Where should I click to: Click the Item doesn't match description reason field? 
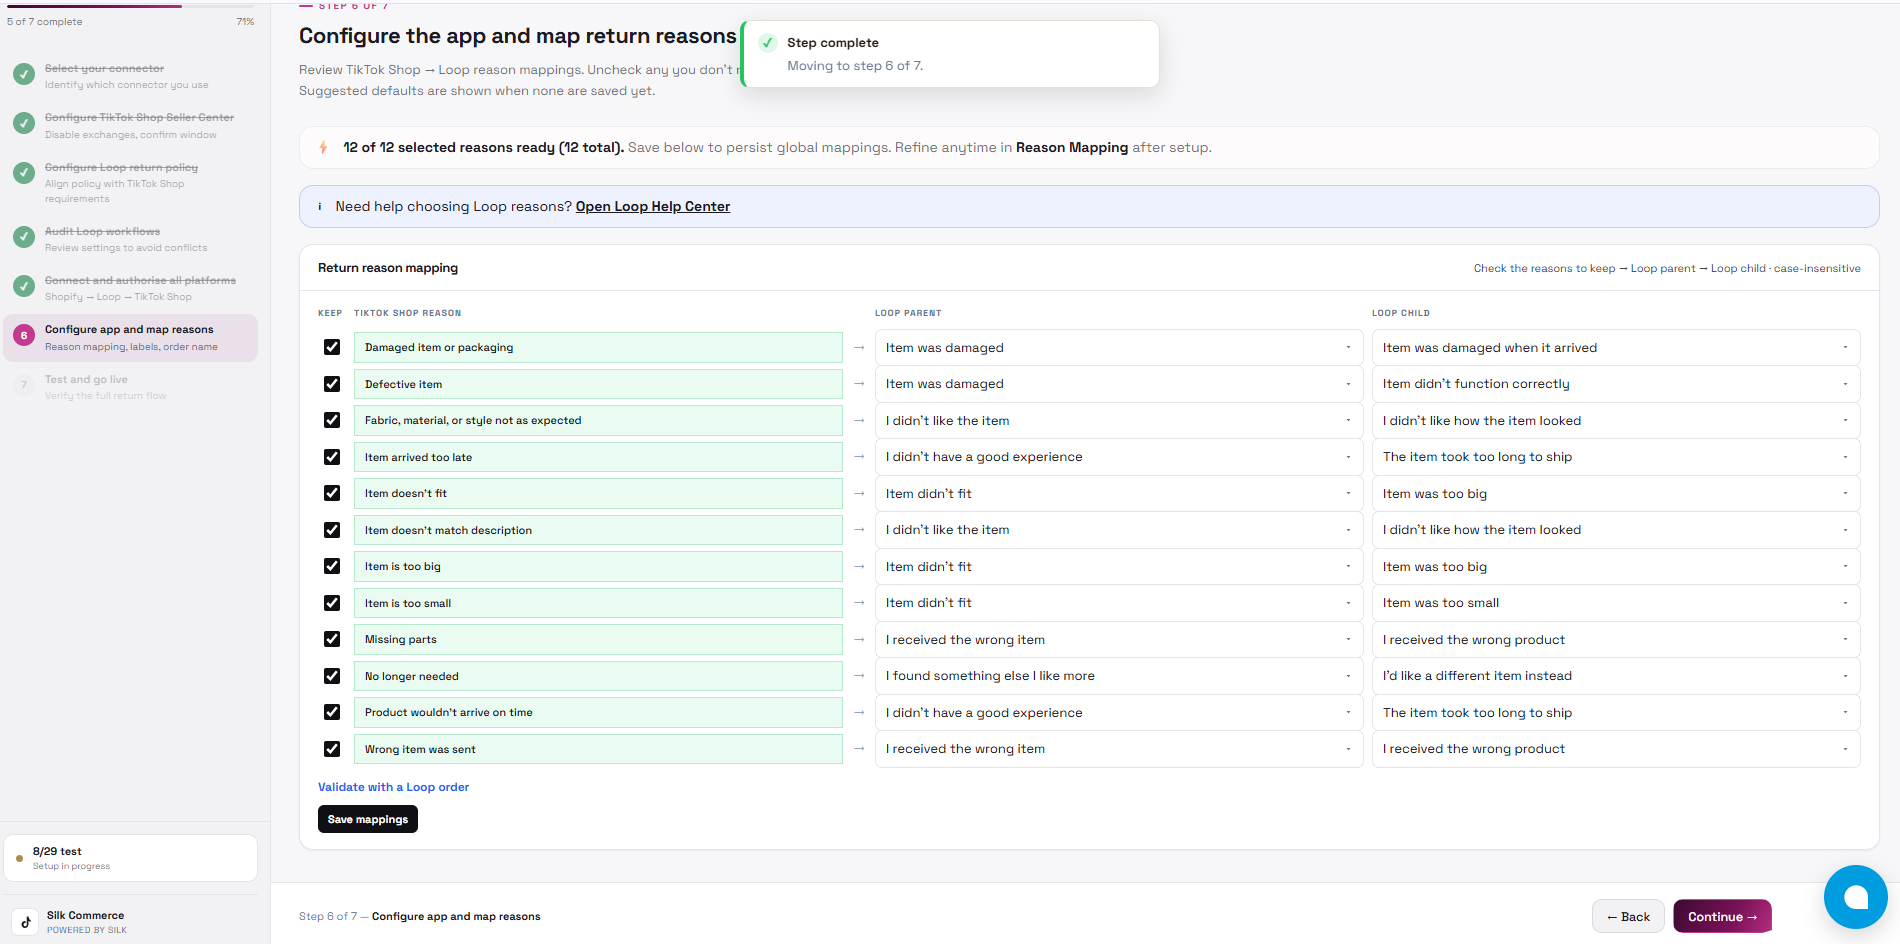[x=598, y=530]
